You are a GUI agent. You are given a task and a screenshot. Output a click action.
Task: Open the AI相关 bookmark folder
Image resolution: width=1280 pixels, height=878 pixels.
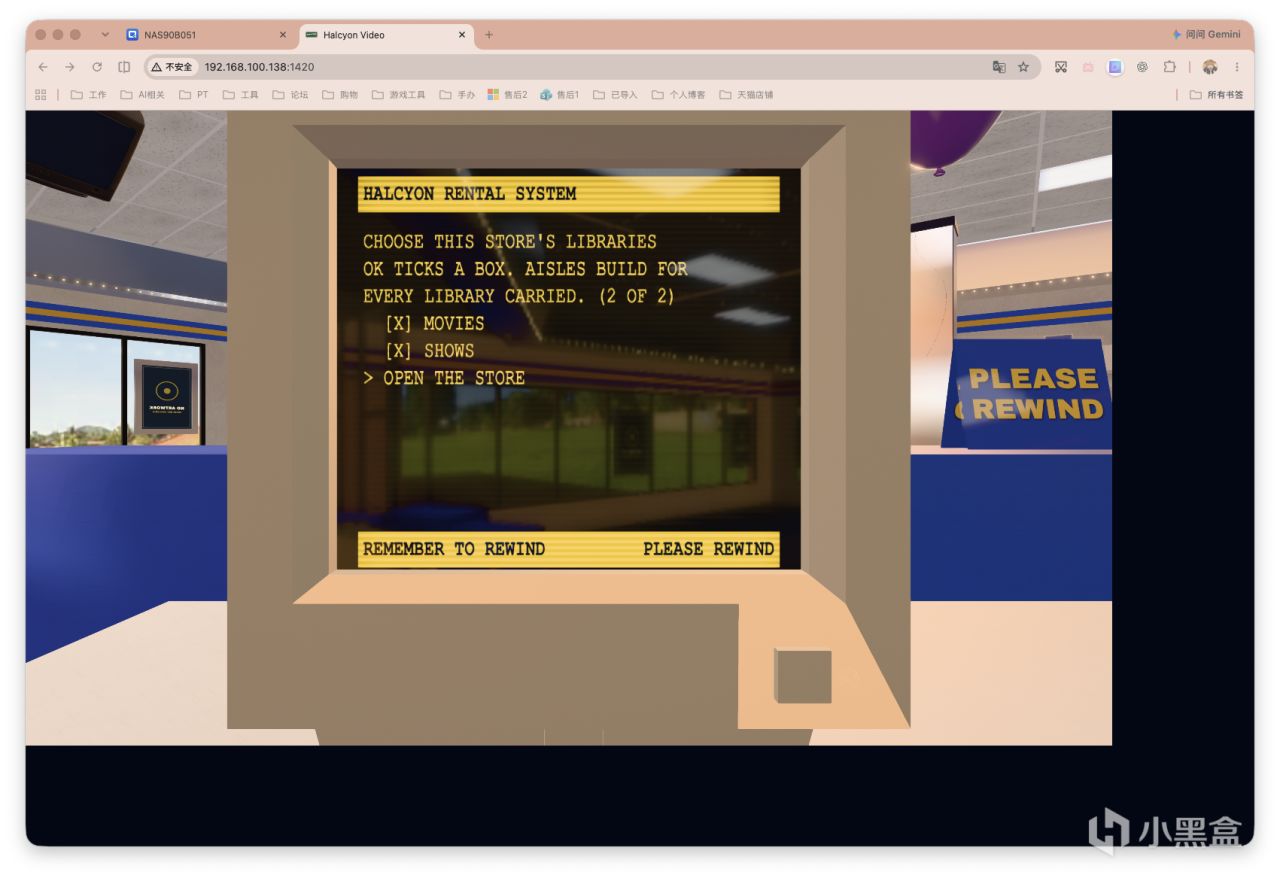click(143, 95)
